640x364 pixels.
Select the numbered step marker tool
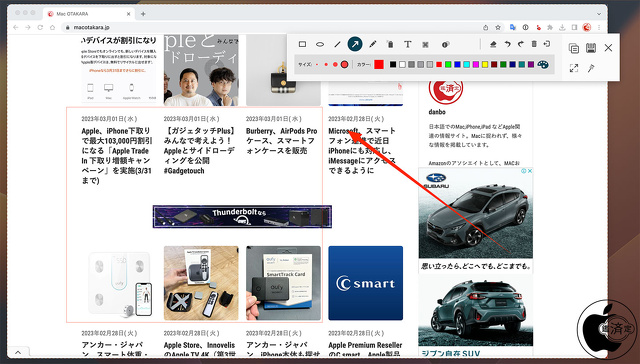click(x=445, y=44)
